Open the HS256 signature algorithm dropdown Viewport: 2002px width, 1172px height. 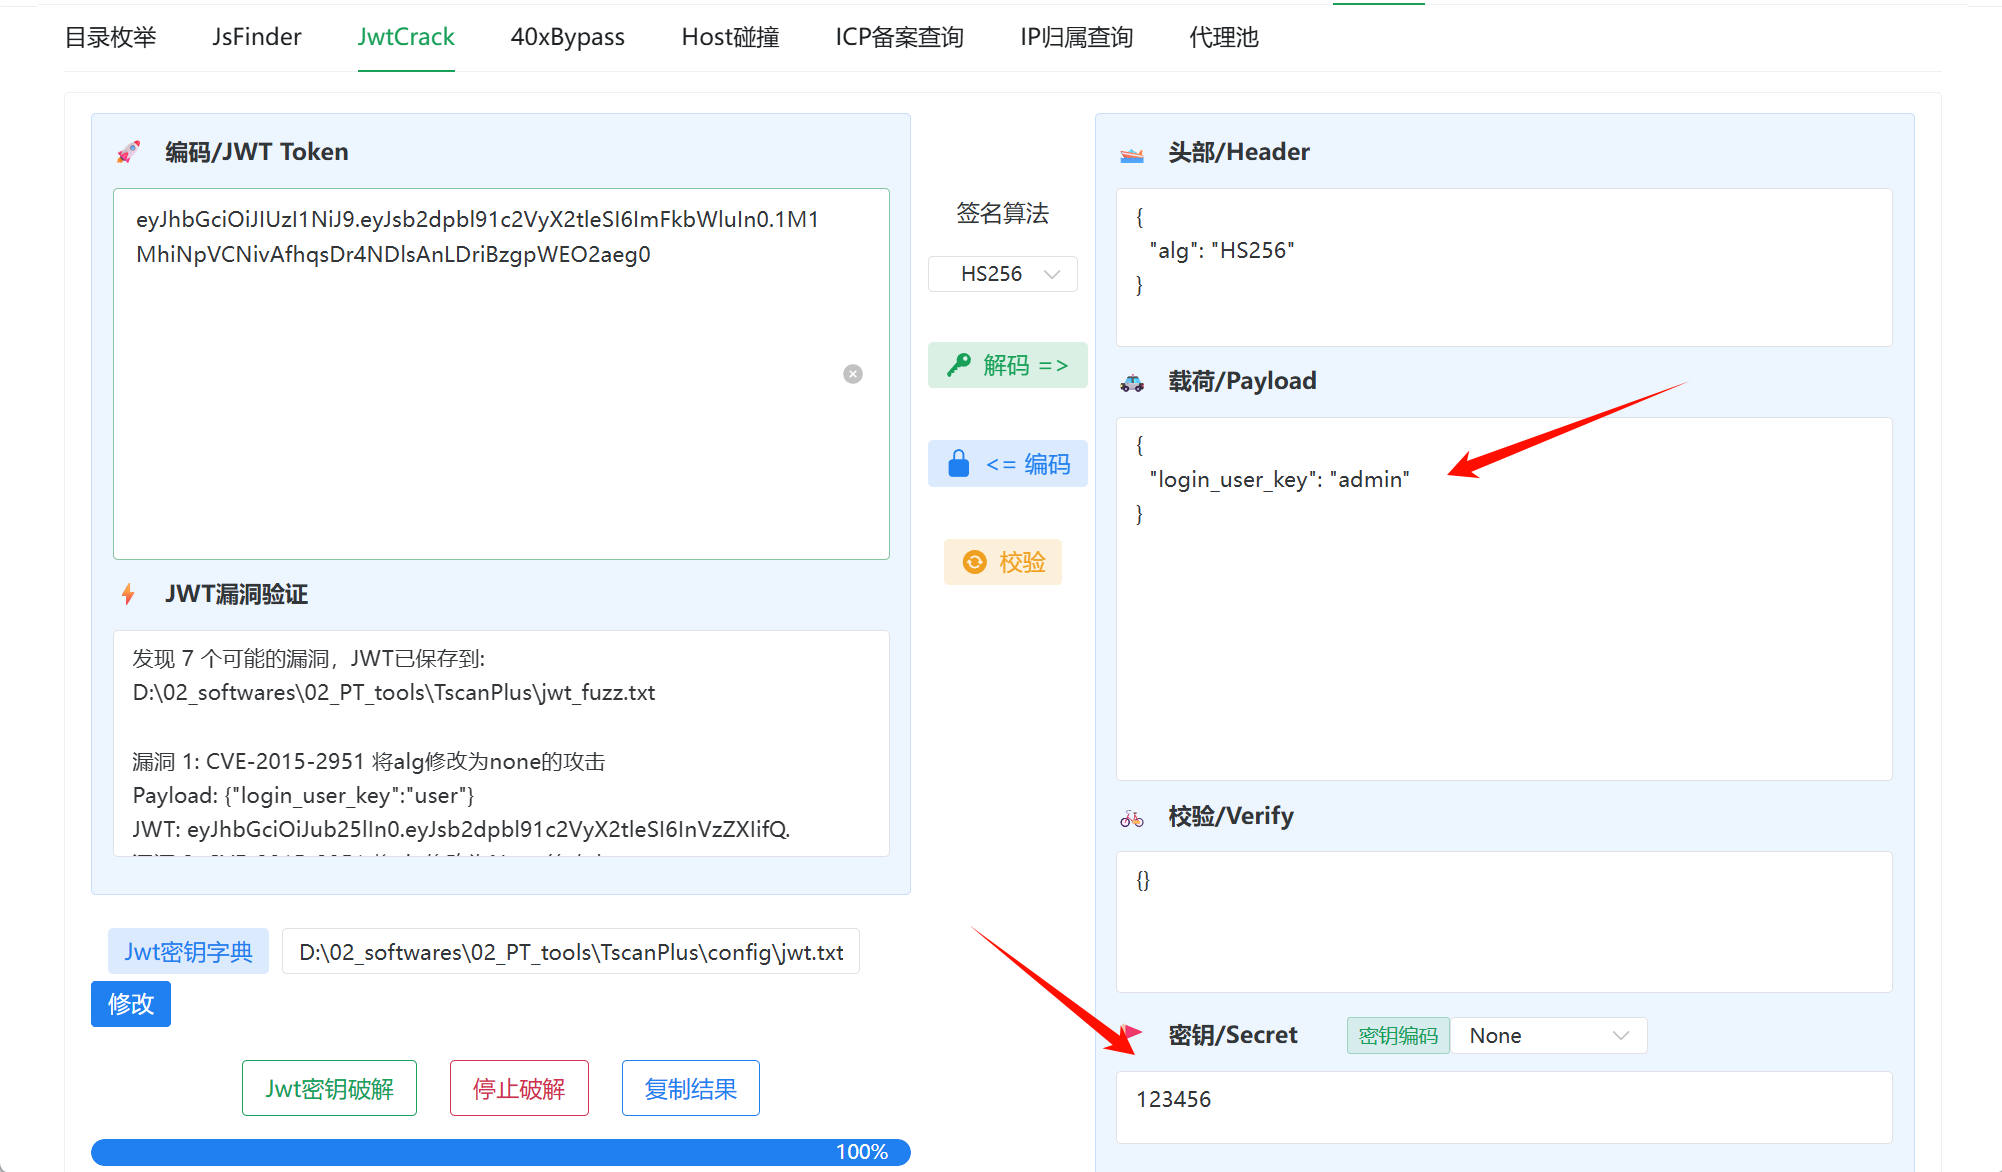(1003, 274)
